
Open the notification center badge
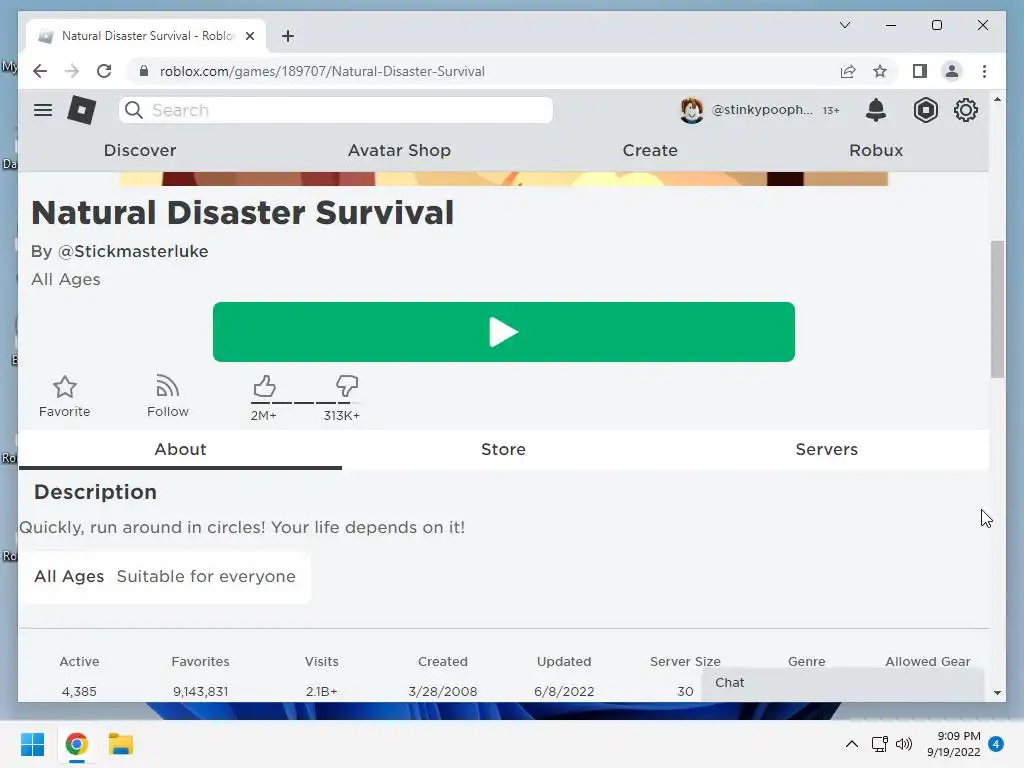pos(996,744)
